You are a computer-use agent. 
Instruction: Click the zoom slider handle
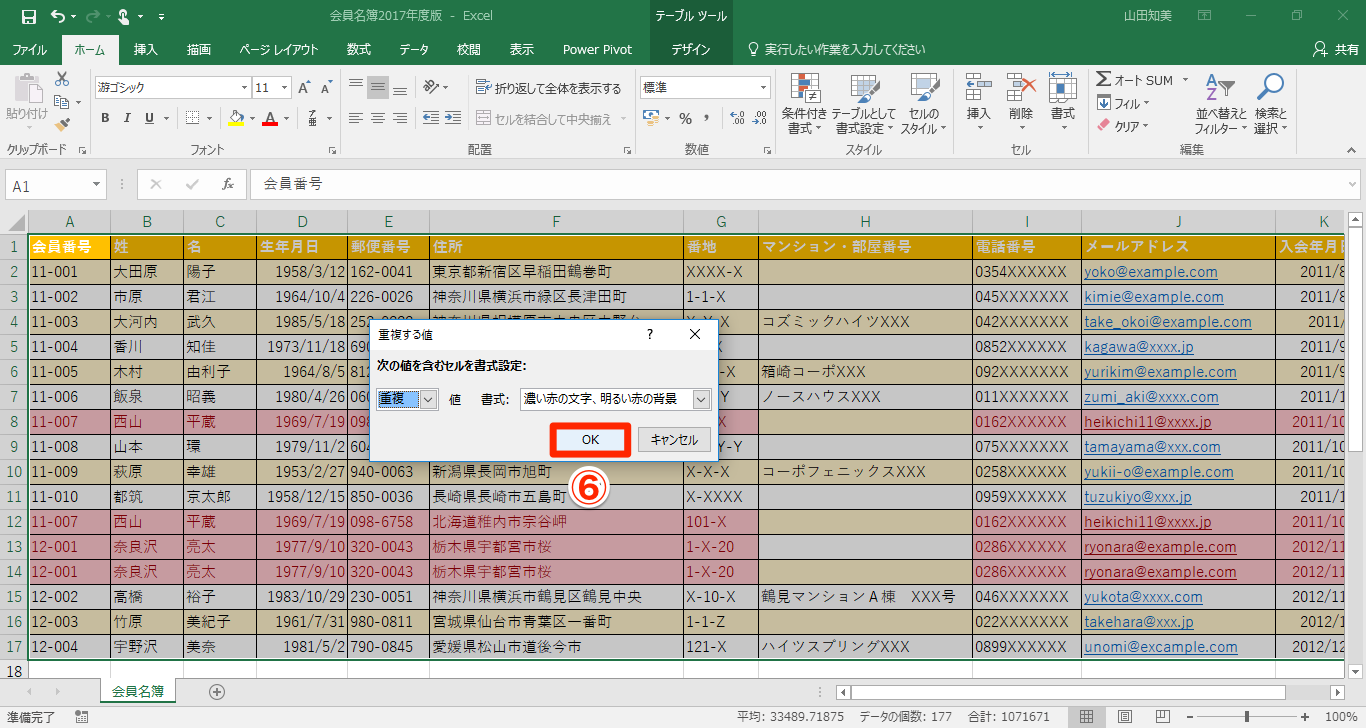click(1247, 717)
